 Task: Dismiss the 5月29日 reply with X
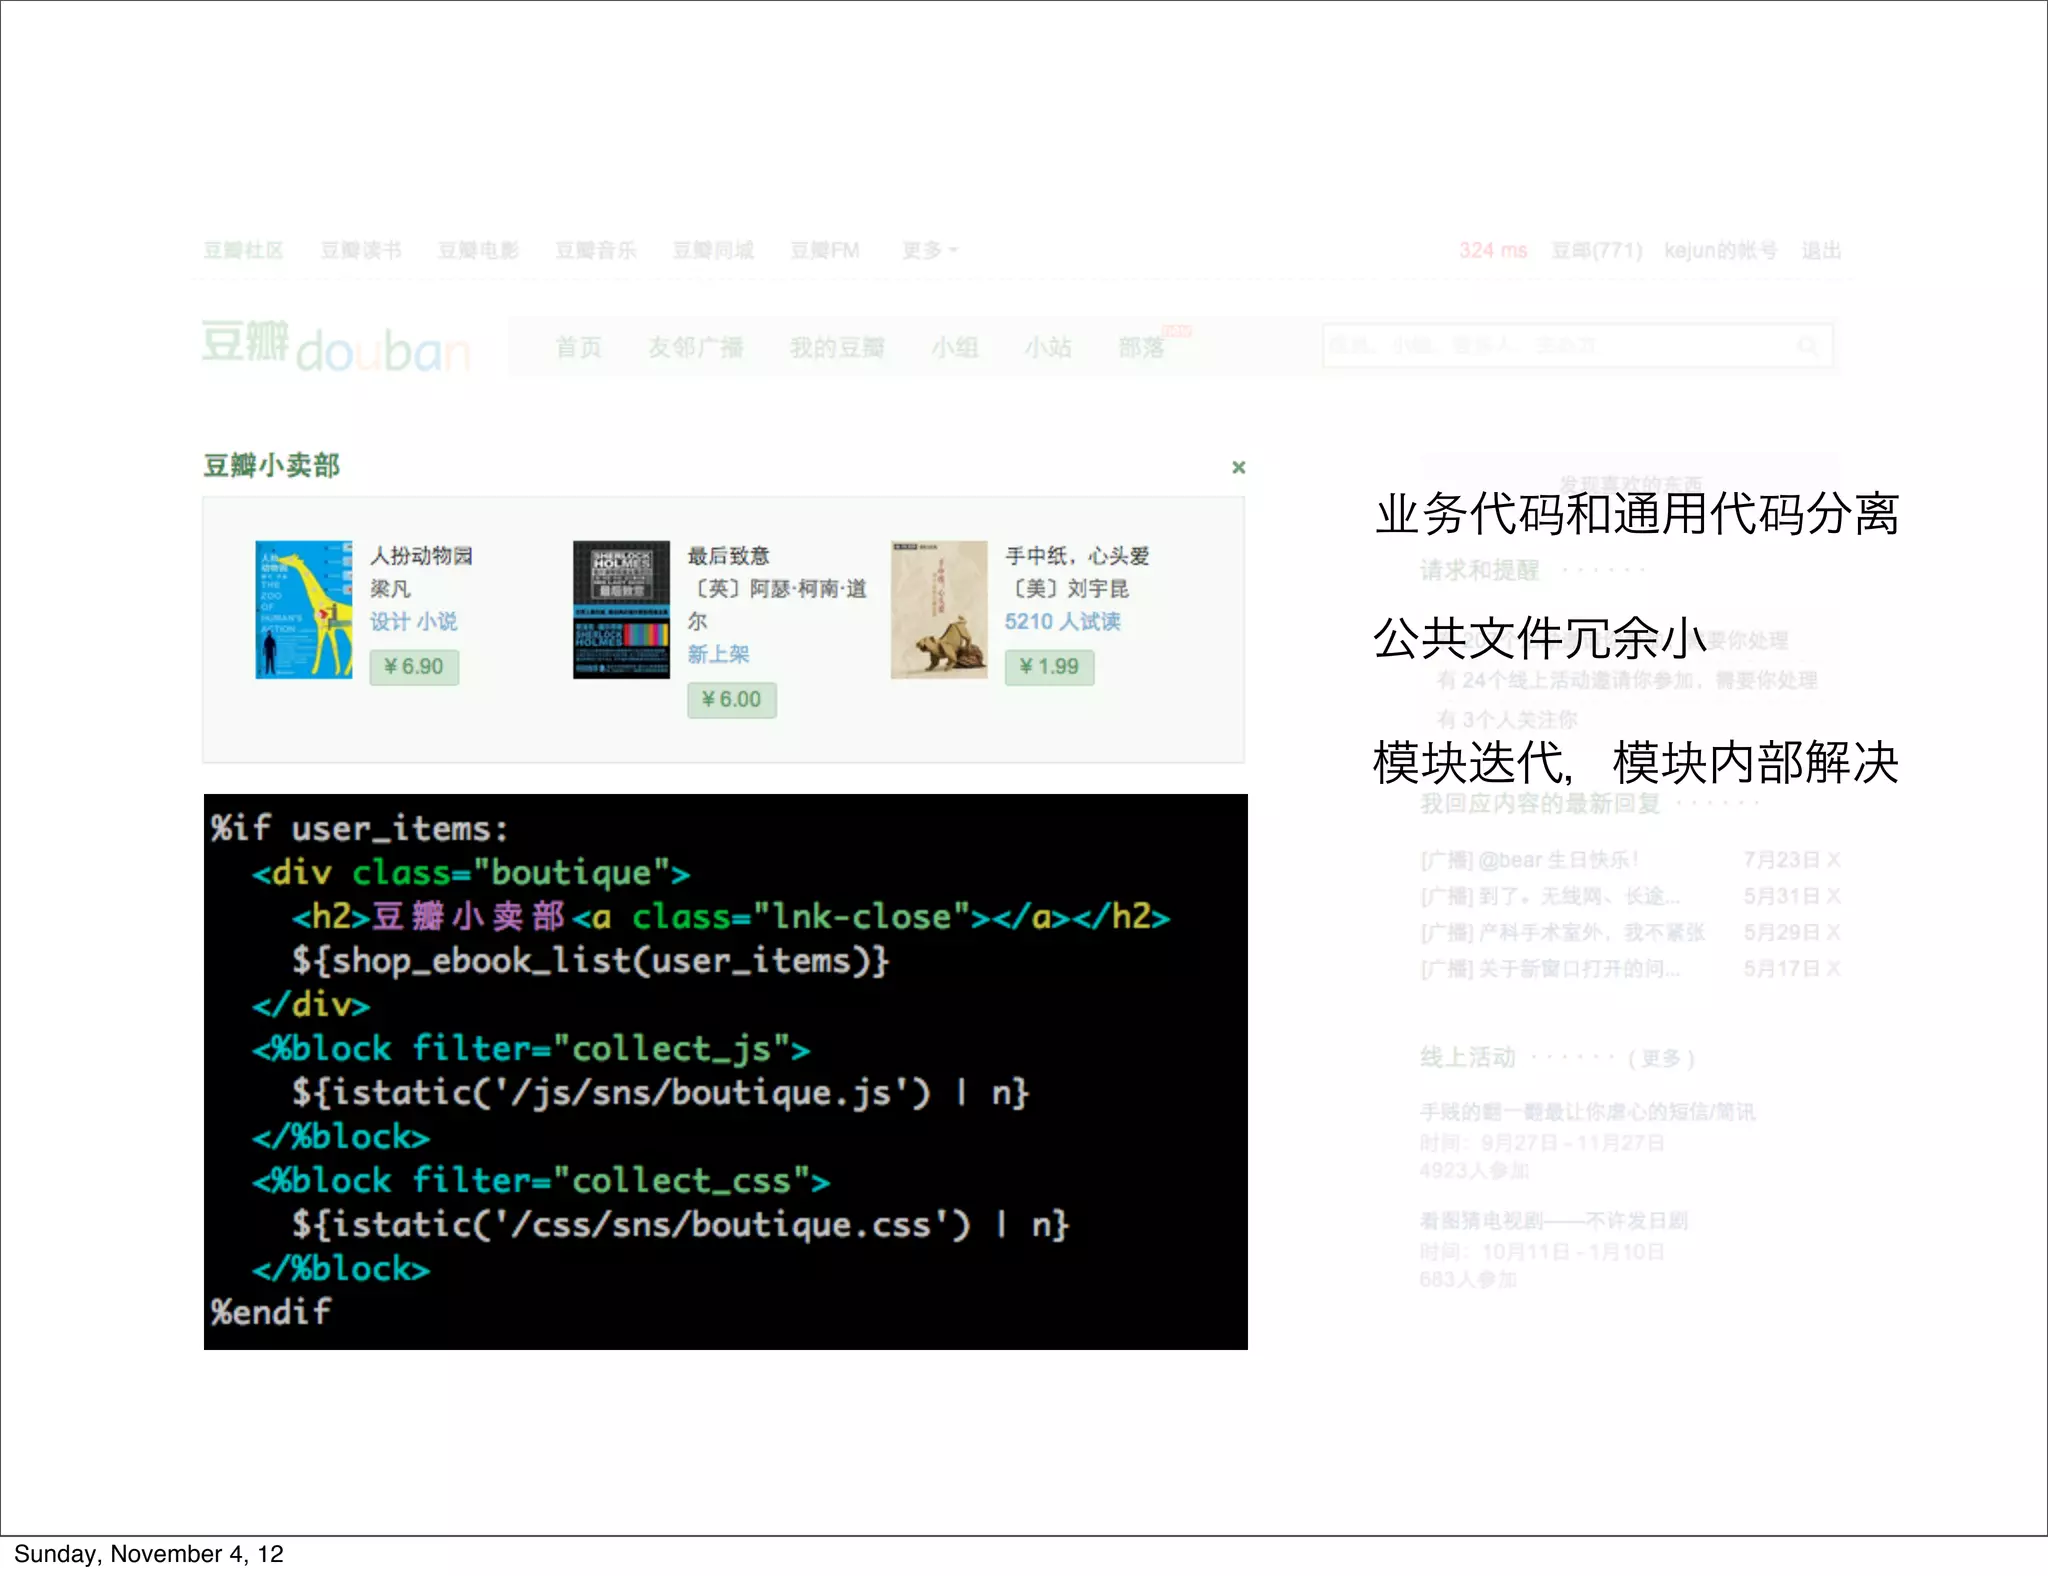click(x=1833, y=932)
